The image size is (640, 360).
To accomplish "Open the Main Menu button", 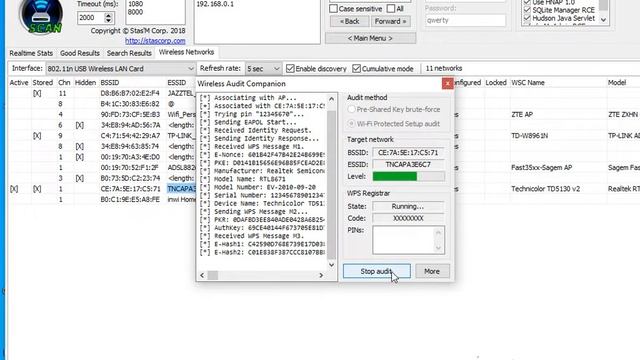I will (370, 38).
